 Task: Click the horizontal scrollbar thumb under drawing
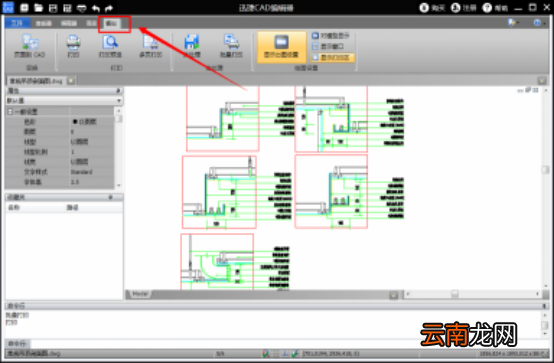(455, 294)
